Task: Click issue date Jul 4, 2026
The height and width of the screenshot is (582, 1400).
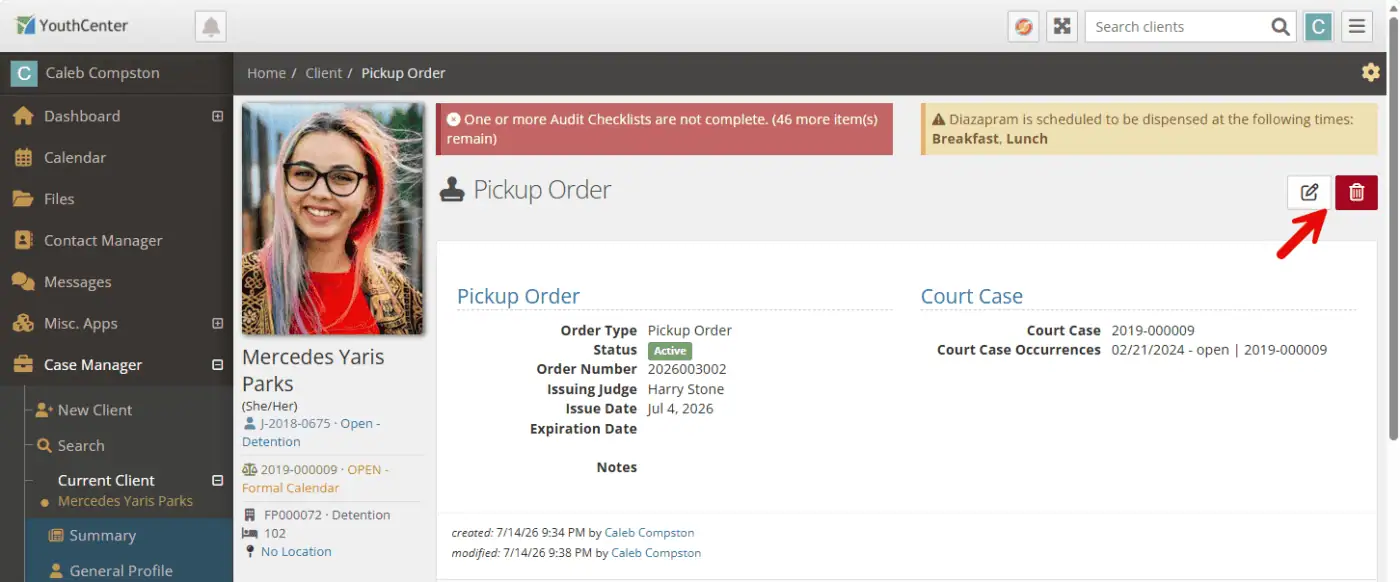Action: (x=681, y=408)
